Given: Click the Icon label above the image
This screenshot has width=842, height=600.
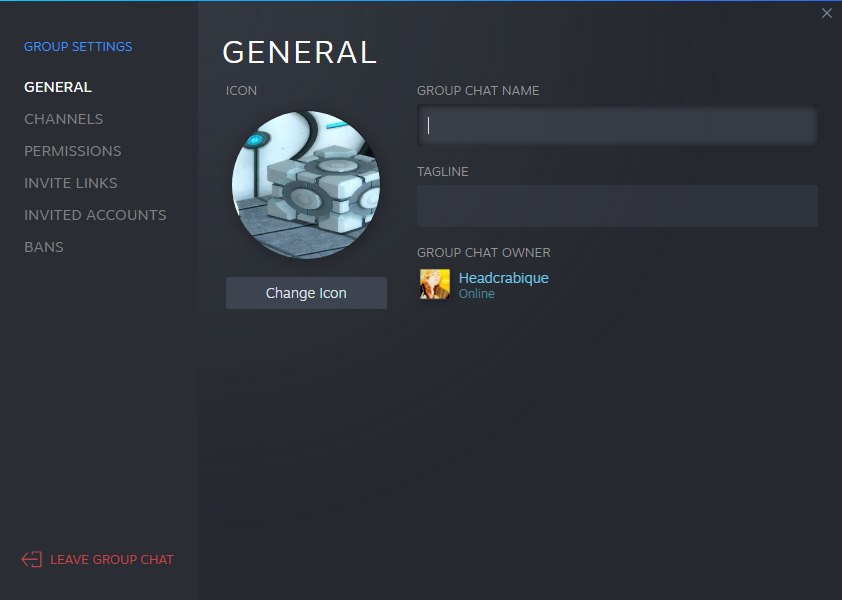Looking at the screenshot, I should pos(241,90).
